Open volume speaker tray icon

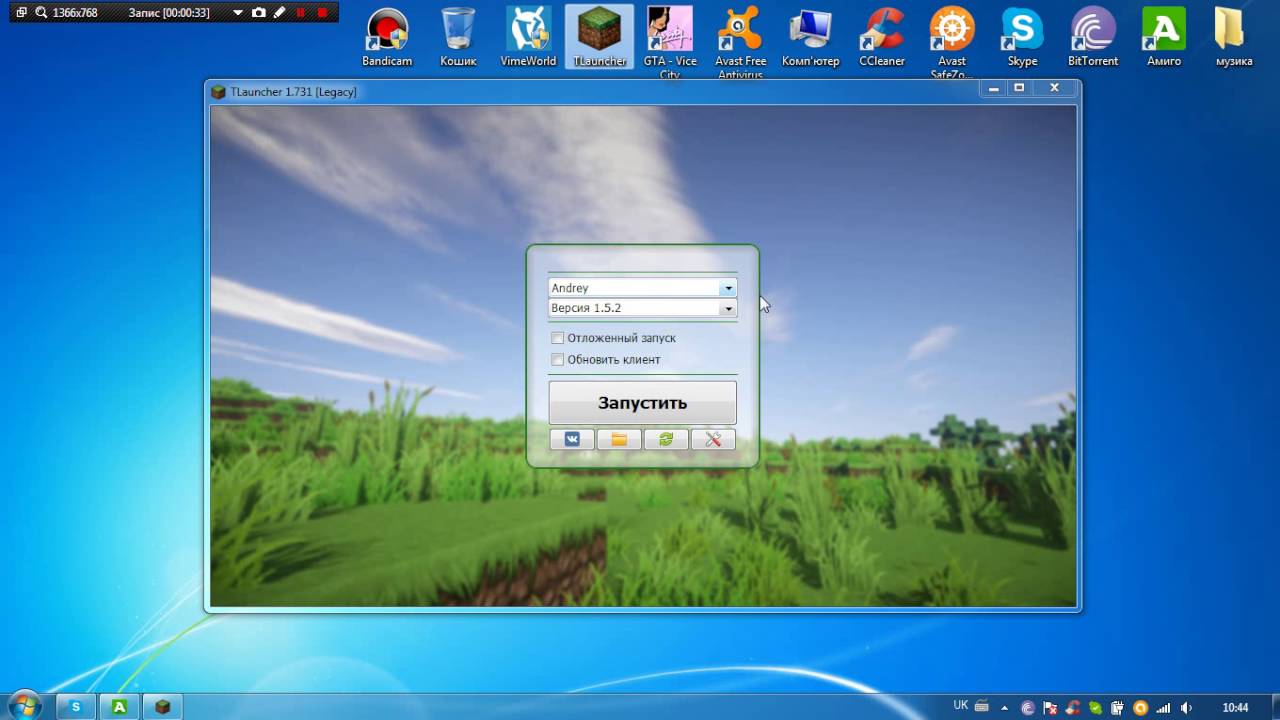1186,708
